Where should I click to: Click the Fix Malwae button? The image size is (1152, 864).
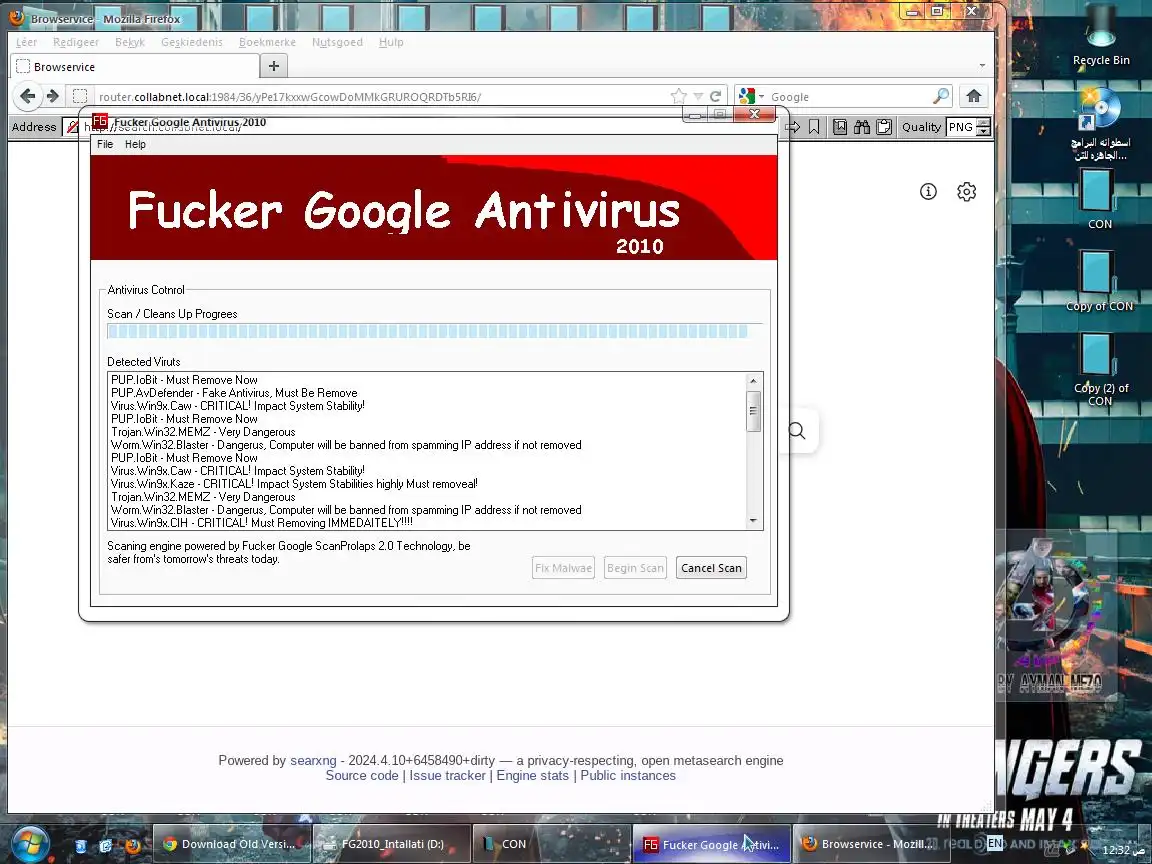tap(564, 568)
